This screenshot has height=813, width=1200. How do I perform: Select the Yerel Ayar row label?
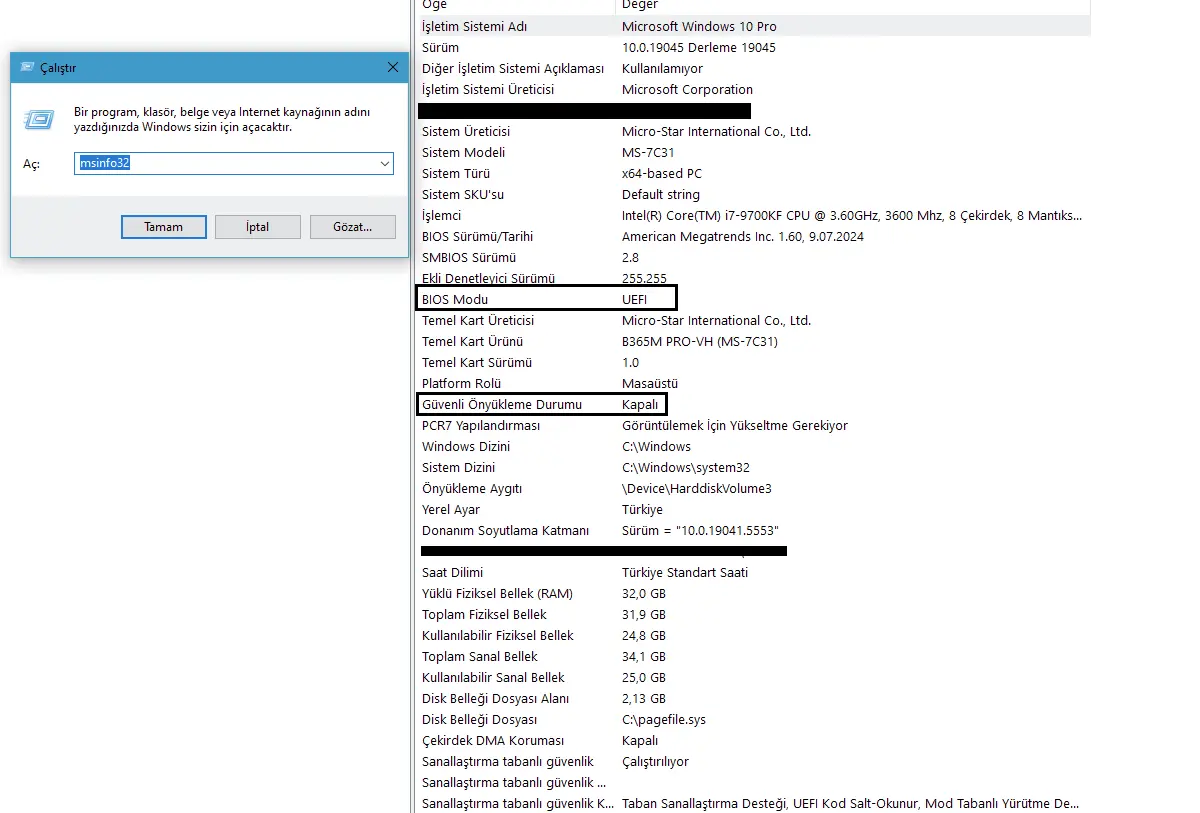coord(451,509)
